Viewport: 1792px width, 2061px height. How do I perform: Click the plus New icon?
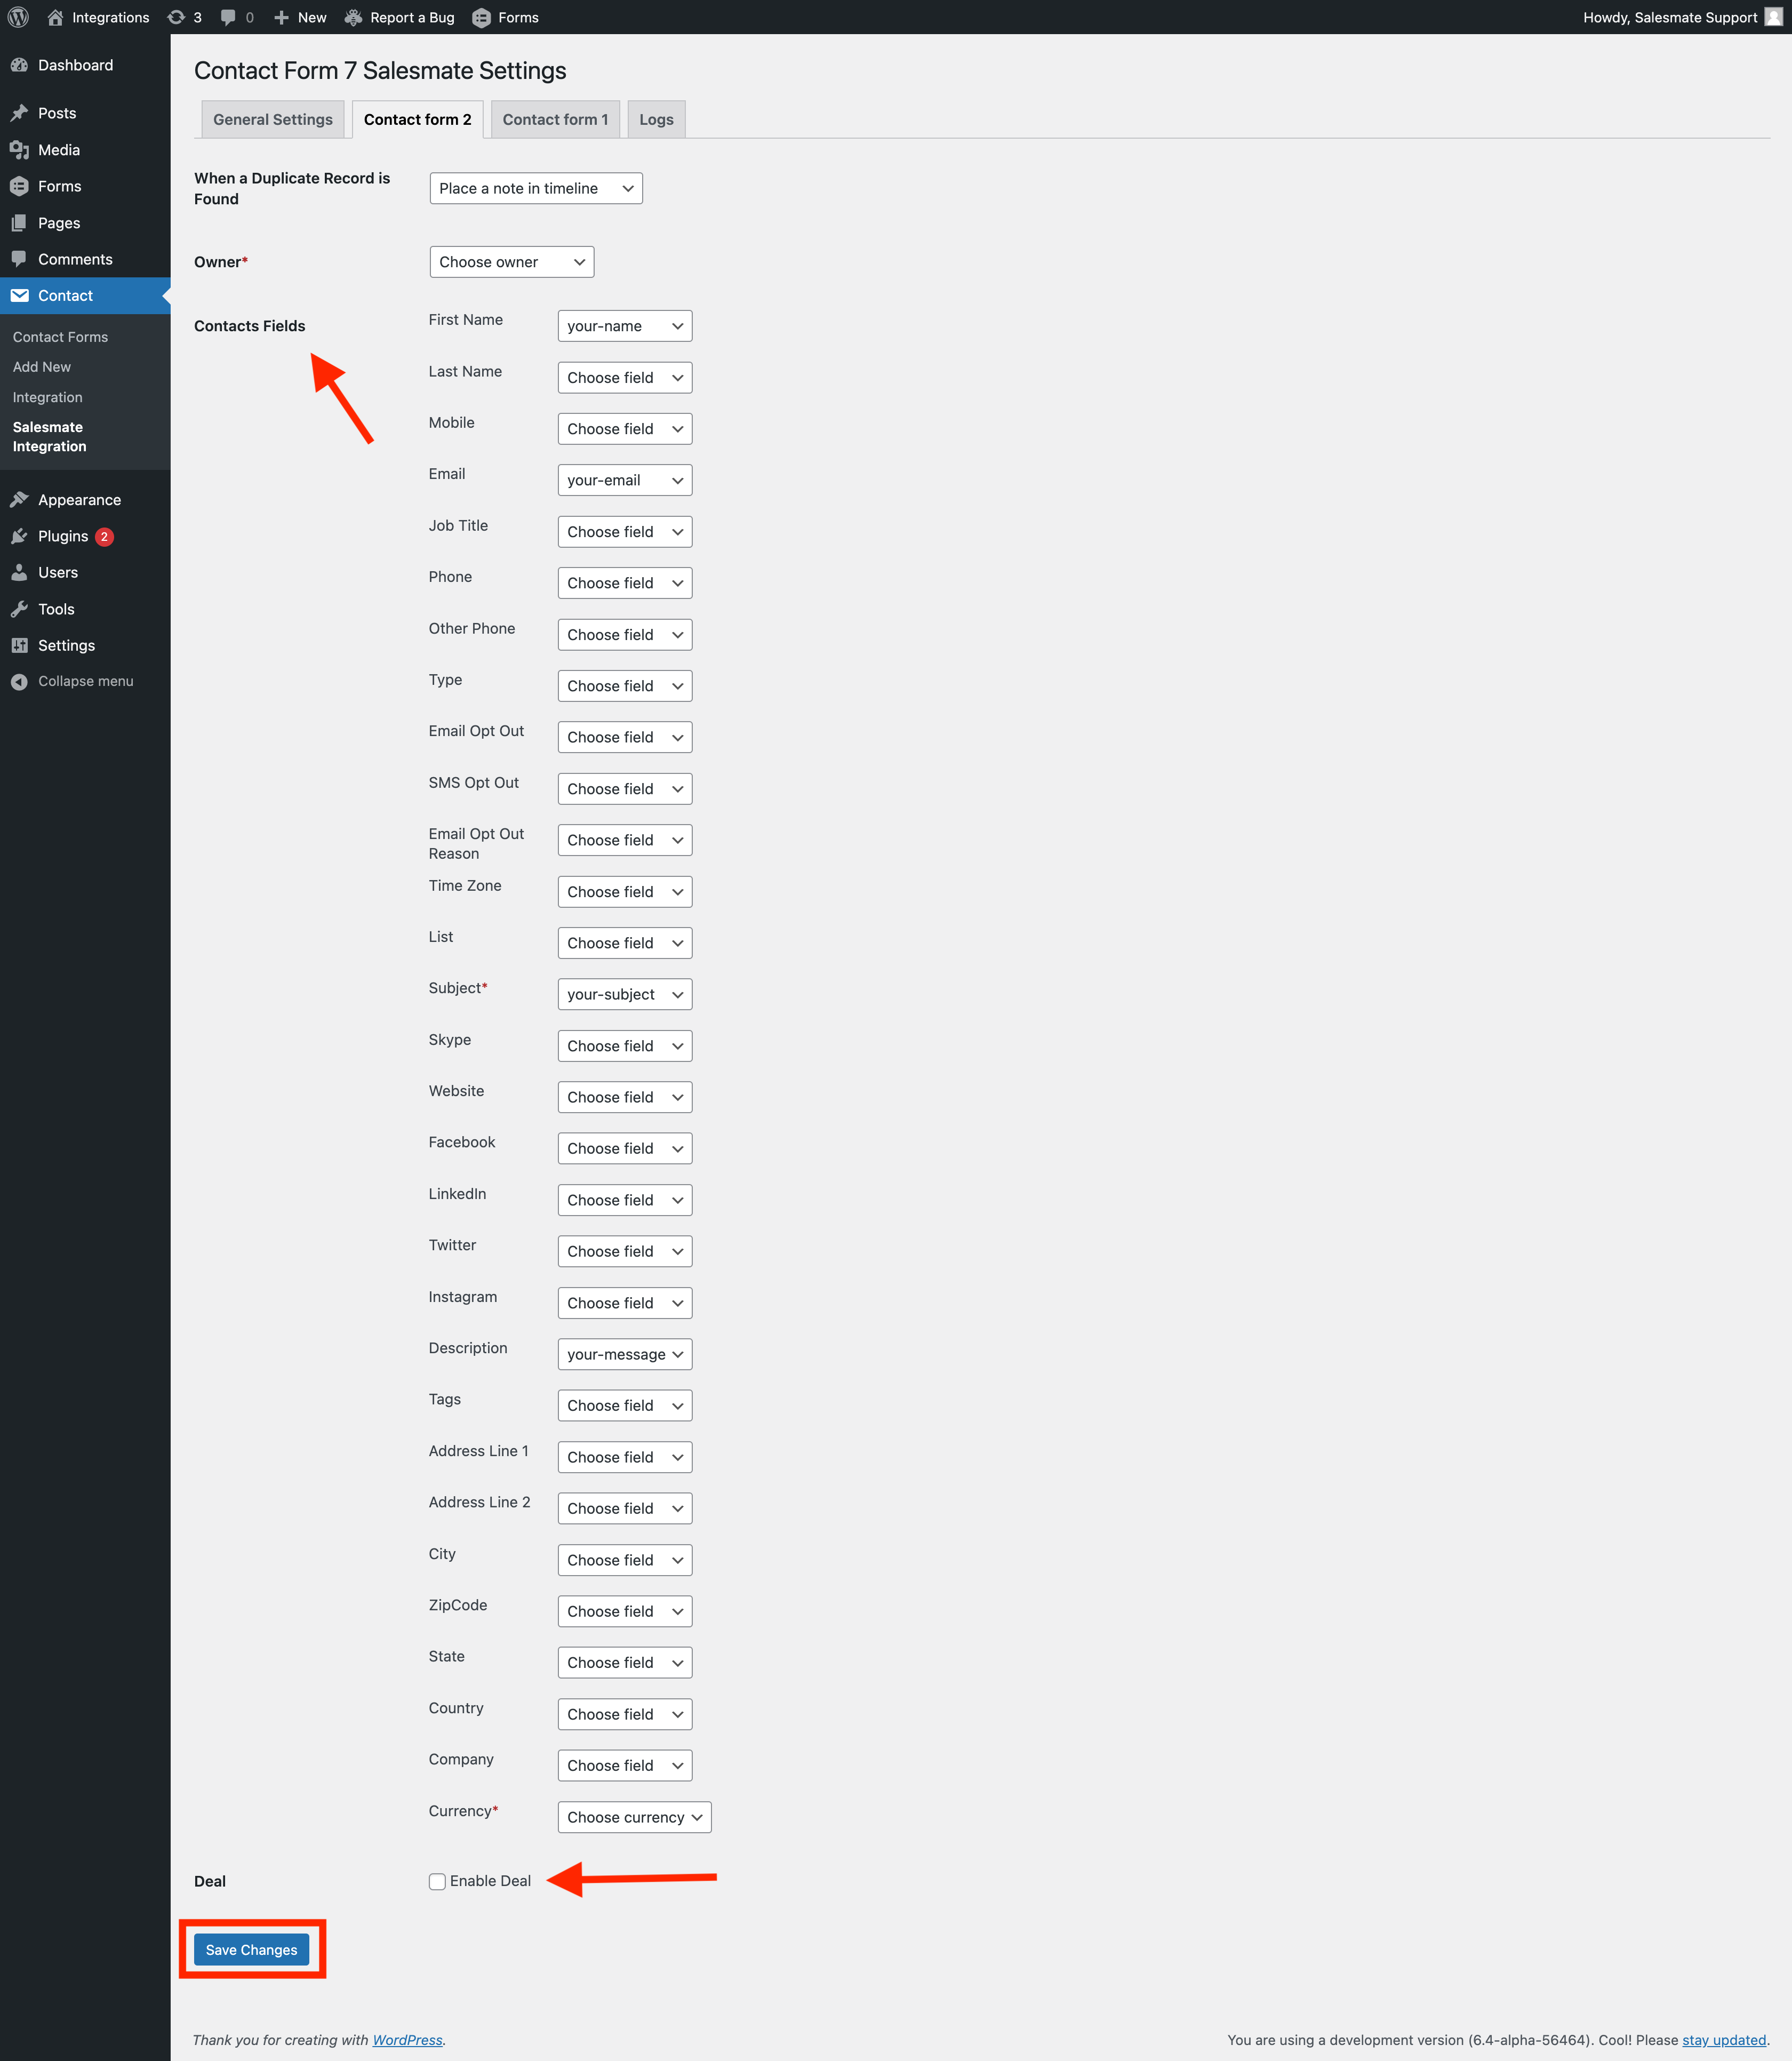(281, 17)
